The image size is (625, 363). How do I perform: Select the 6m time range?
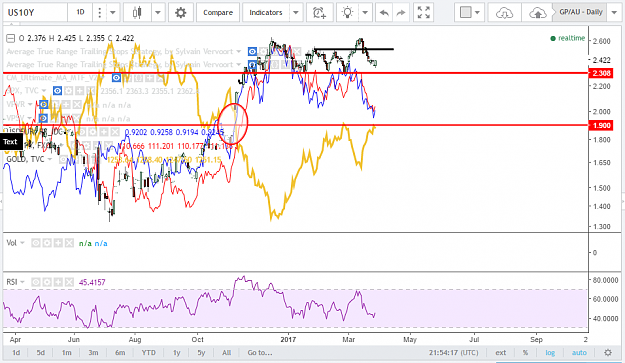coord(120,353)
